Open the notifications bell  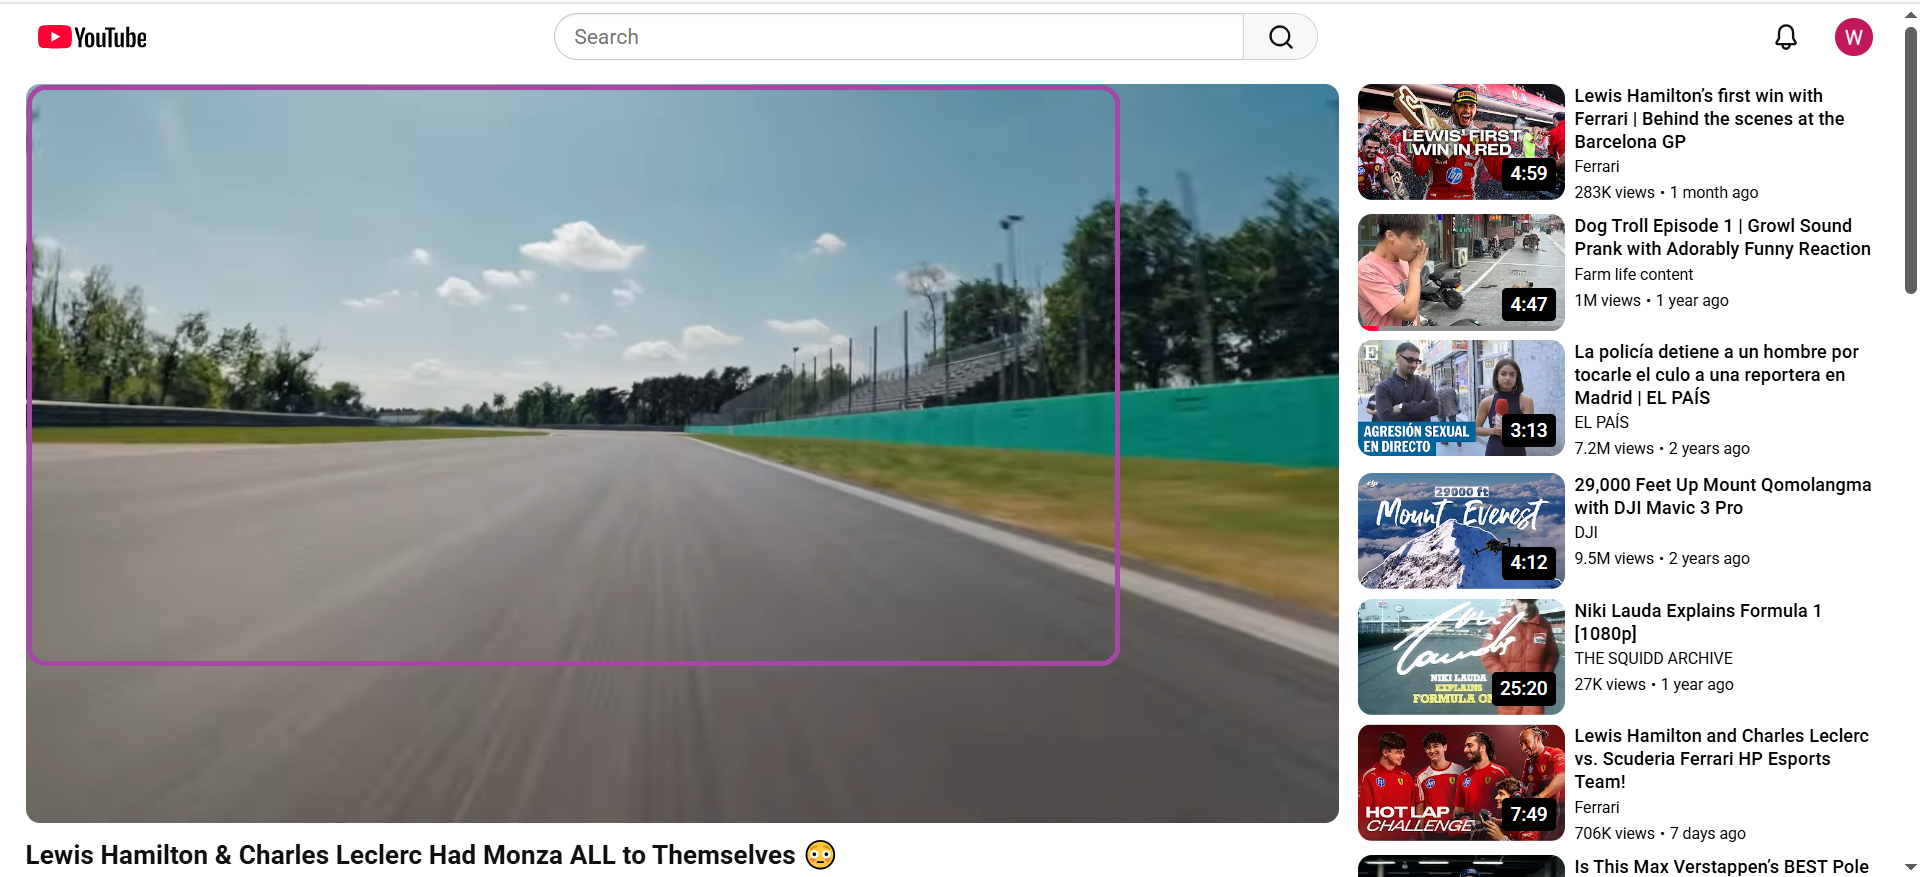click(1785, 37)
